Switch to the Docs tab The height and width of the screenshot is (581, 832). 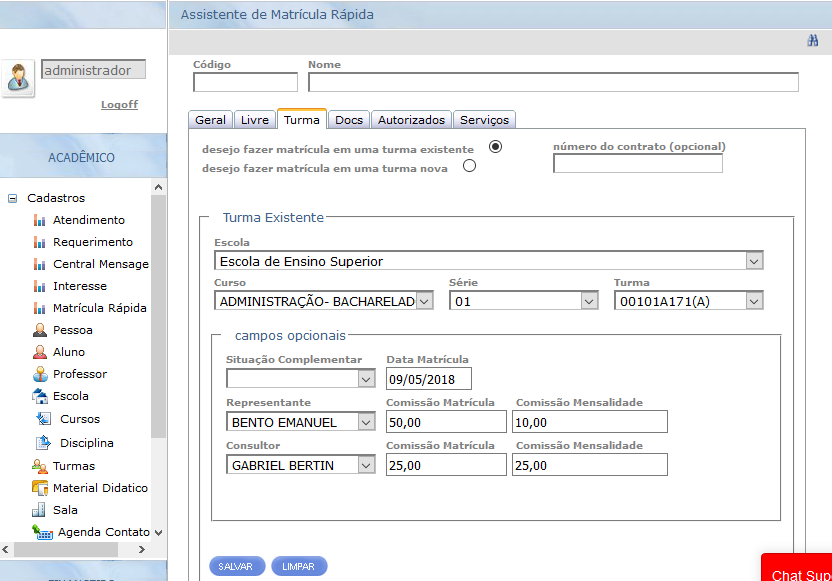click(349, 120)
